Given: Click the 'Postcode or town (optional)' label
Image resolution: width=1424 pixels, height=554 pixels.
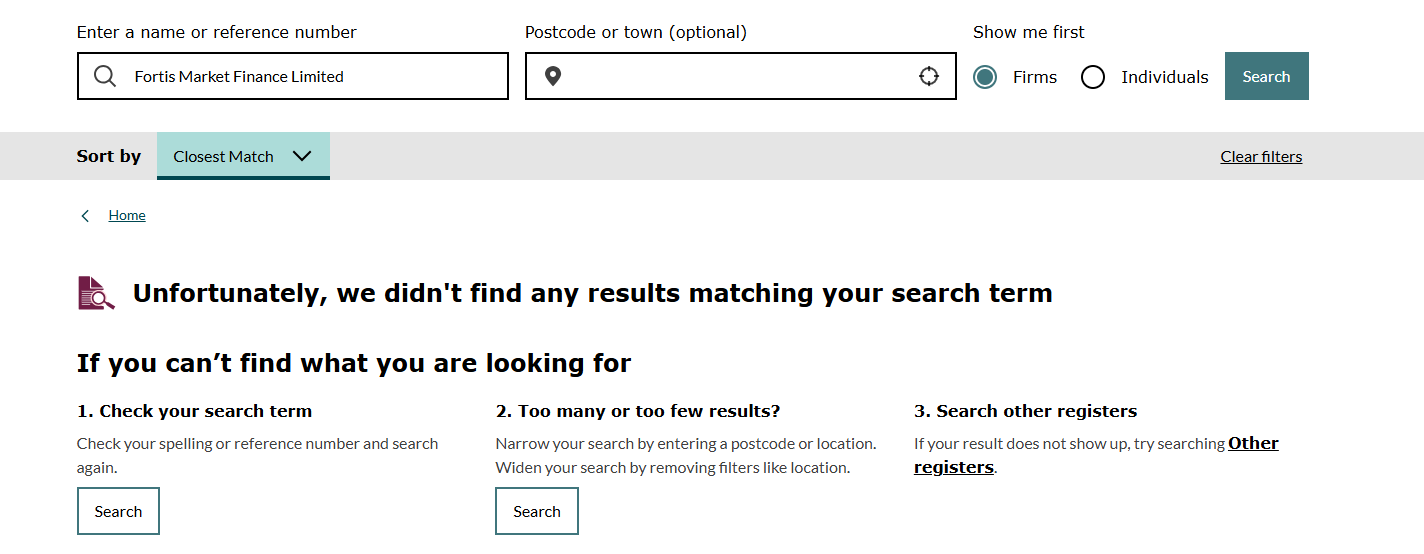Looking at the screenshot, I should tap(635, 32).
